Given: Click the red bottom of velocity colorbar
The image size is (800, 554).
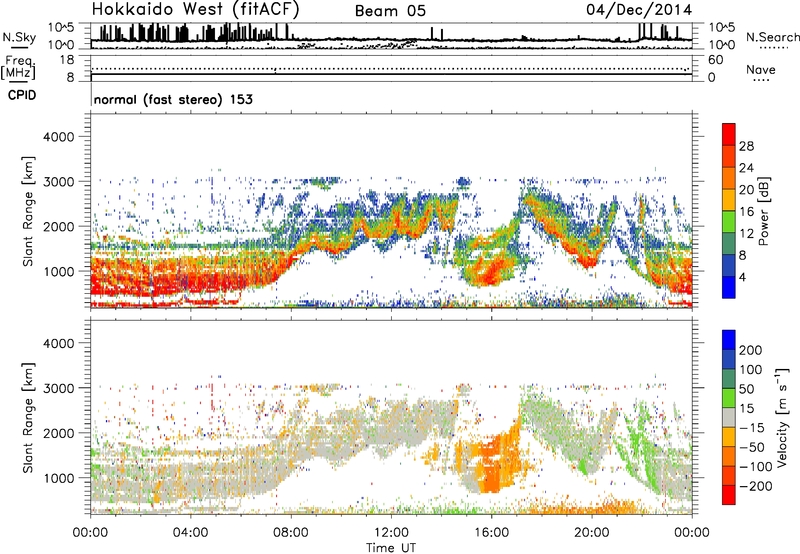Looking at the screenshot, I should pos(729,495).
